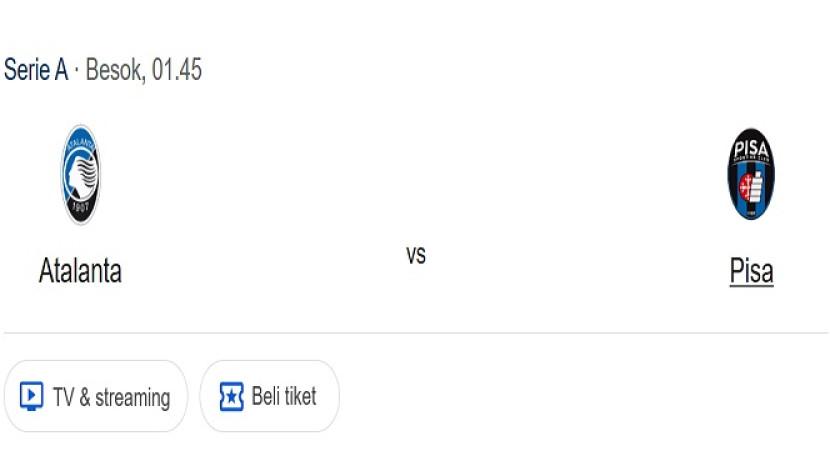This screenshot has width=830, height=466.
Task: Click the "Besok" match day text
Action: tap(114, 70)
